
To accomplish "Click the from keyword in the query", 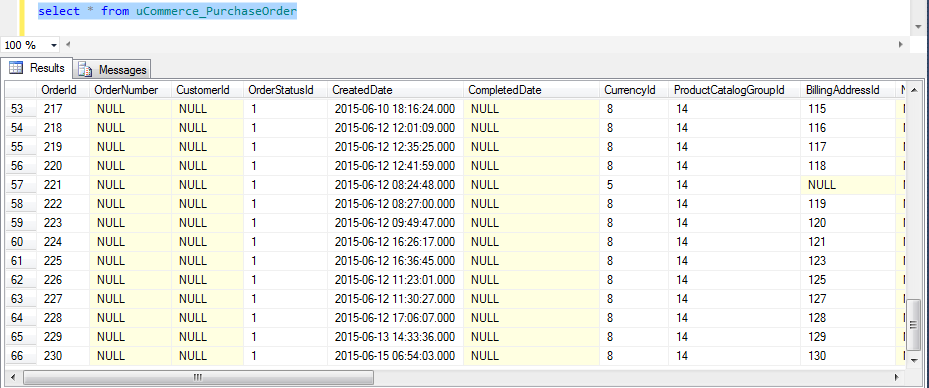I will tap(115, 11).
